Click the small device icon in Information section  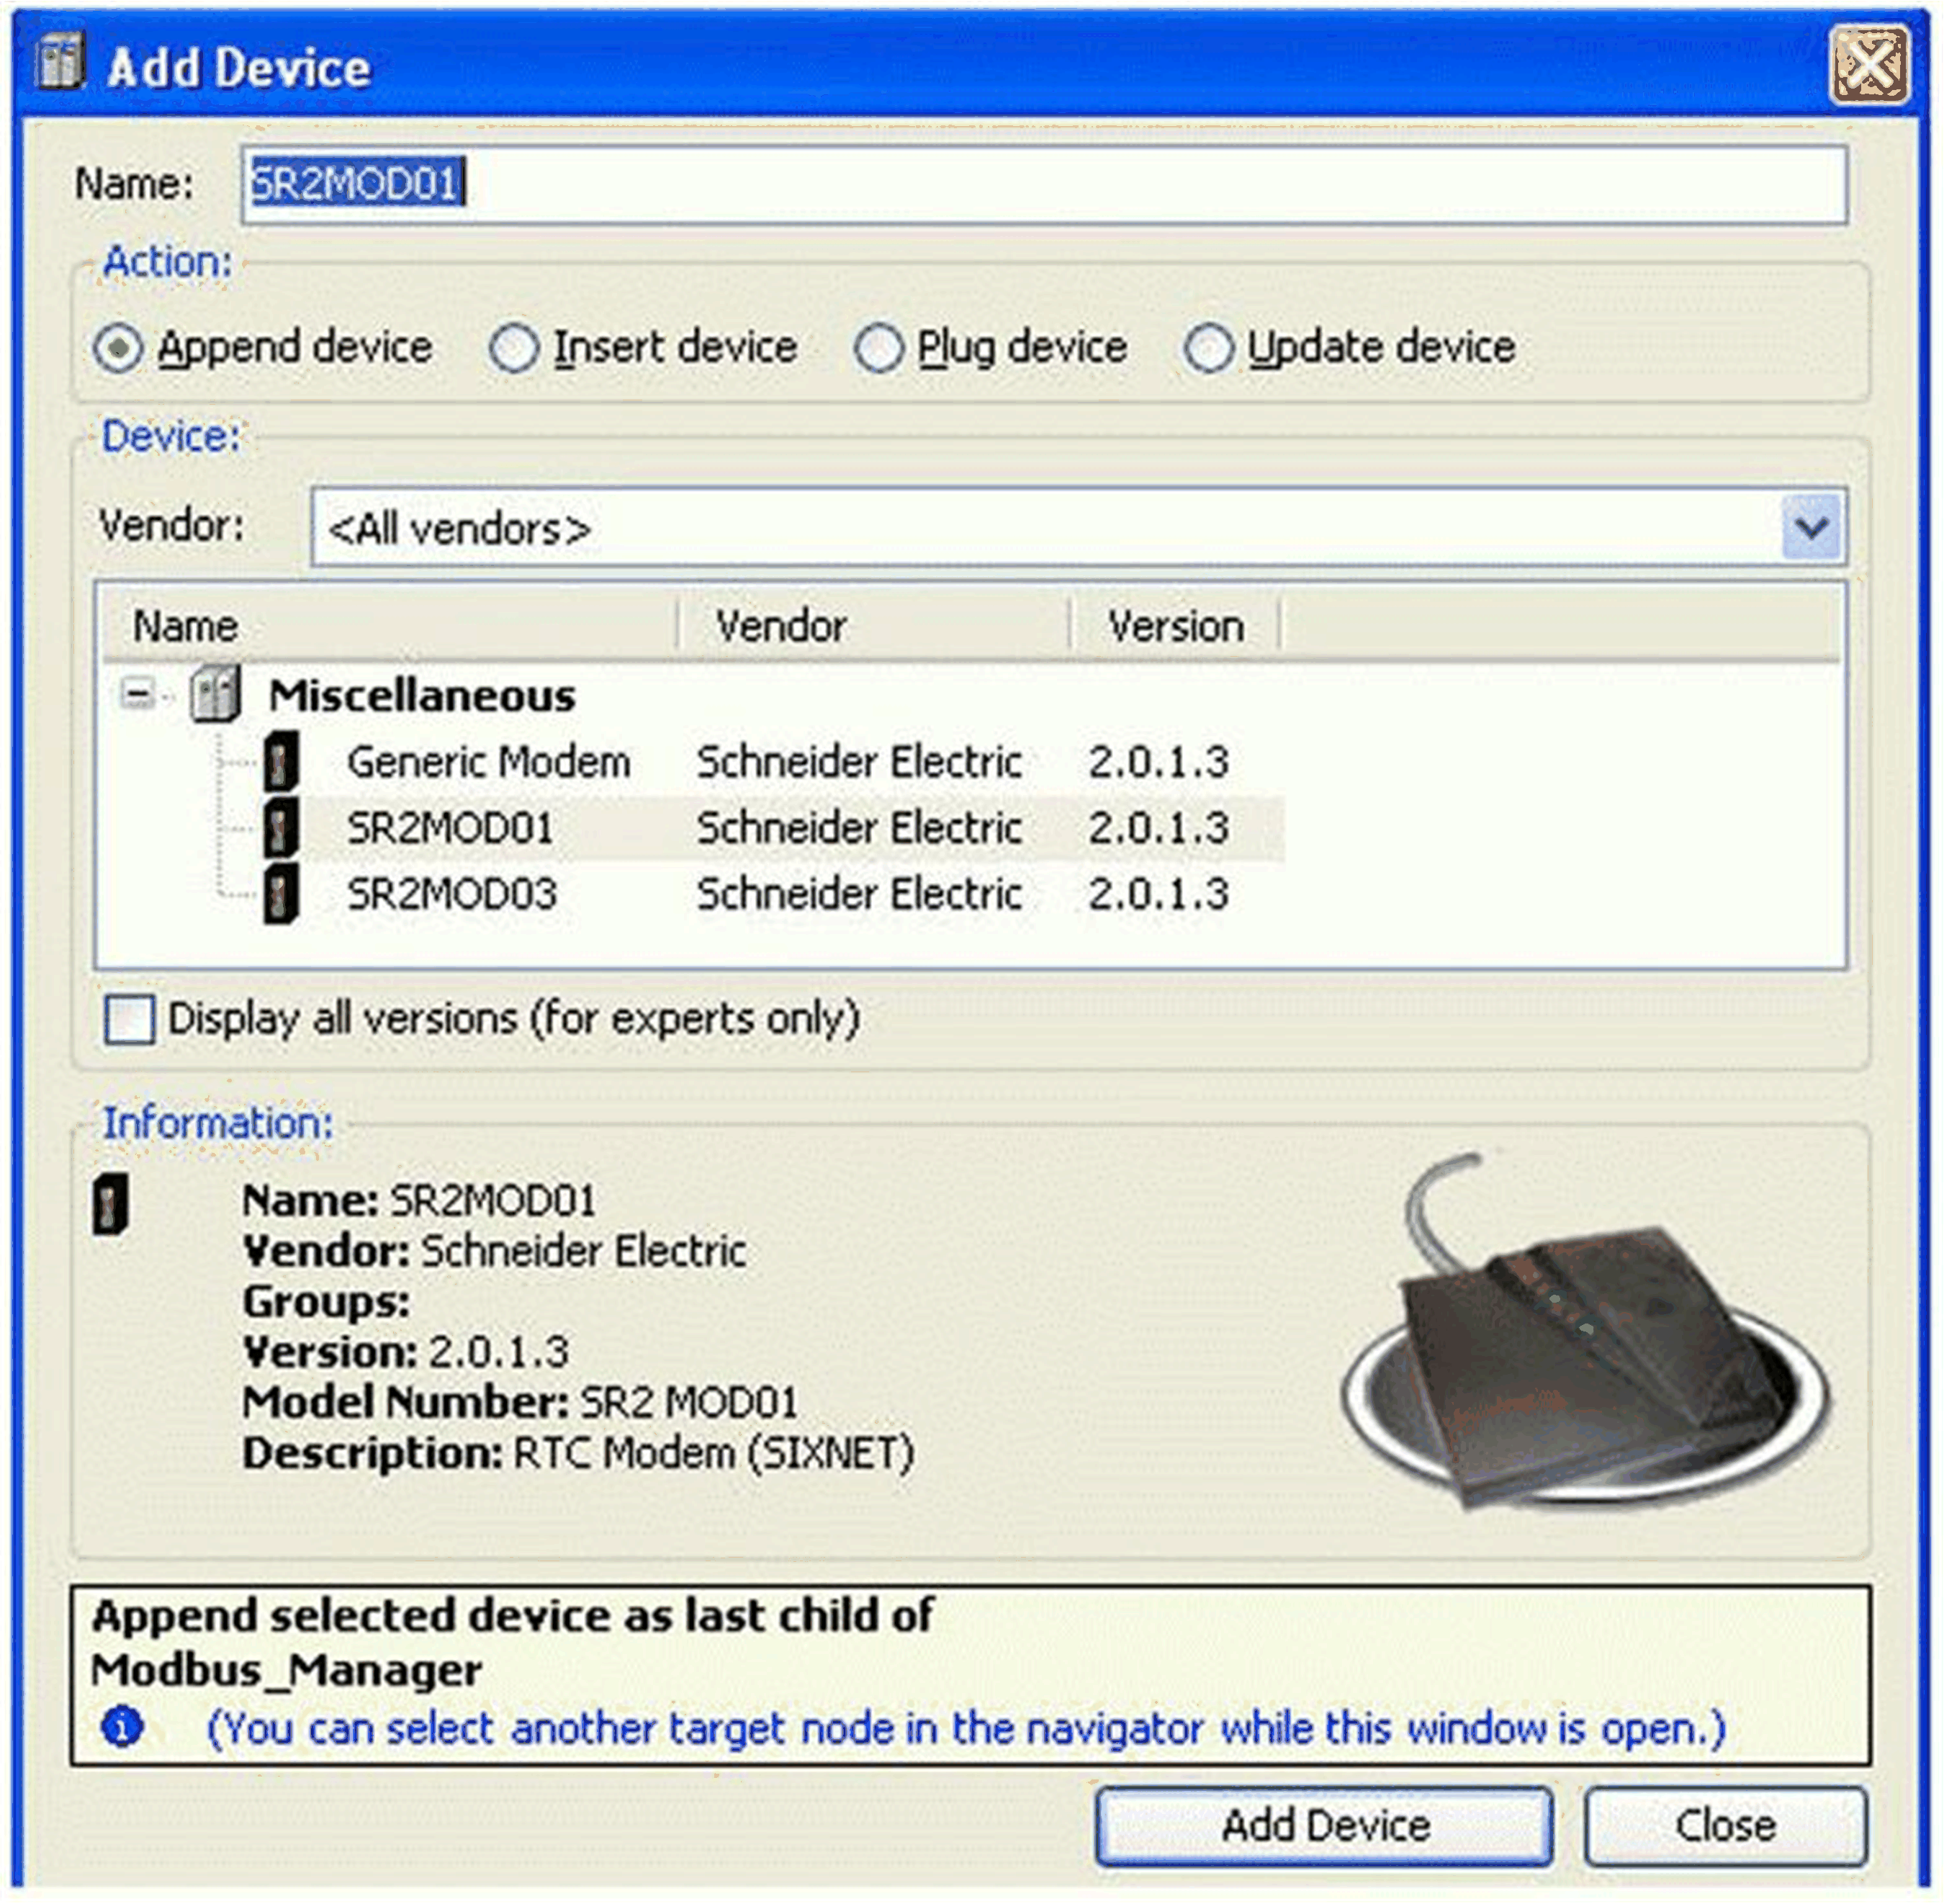pyautogui.click(x=111, y=1204)
